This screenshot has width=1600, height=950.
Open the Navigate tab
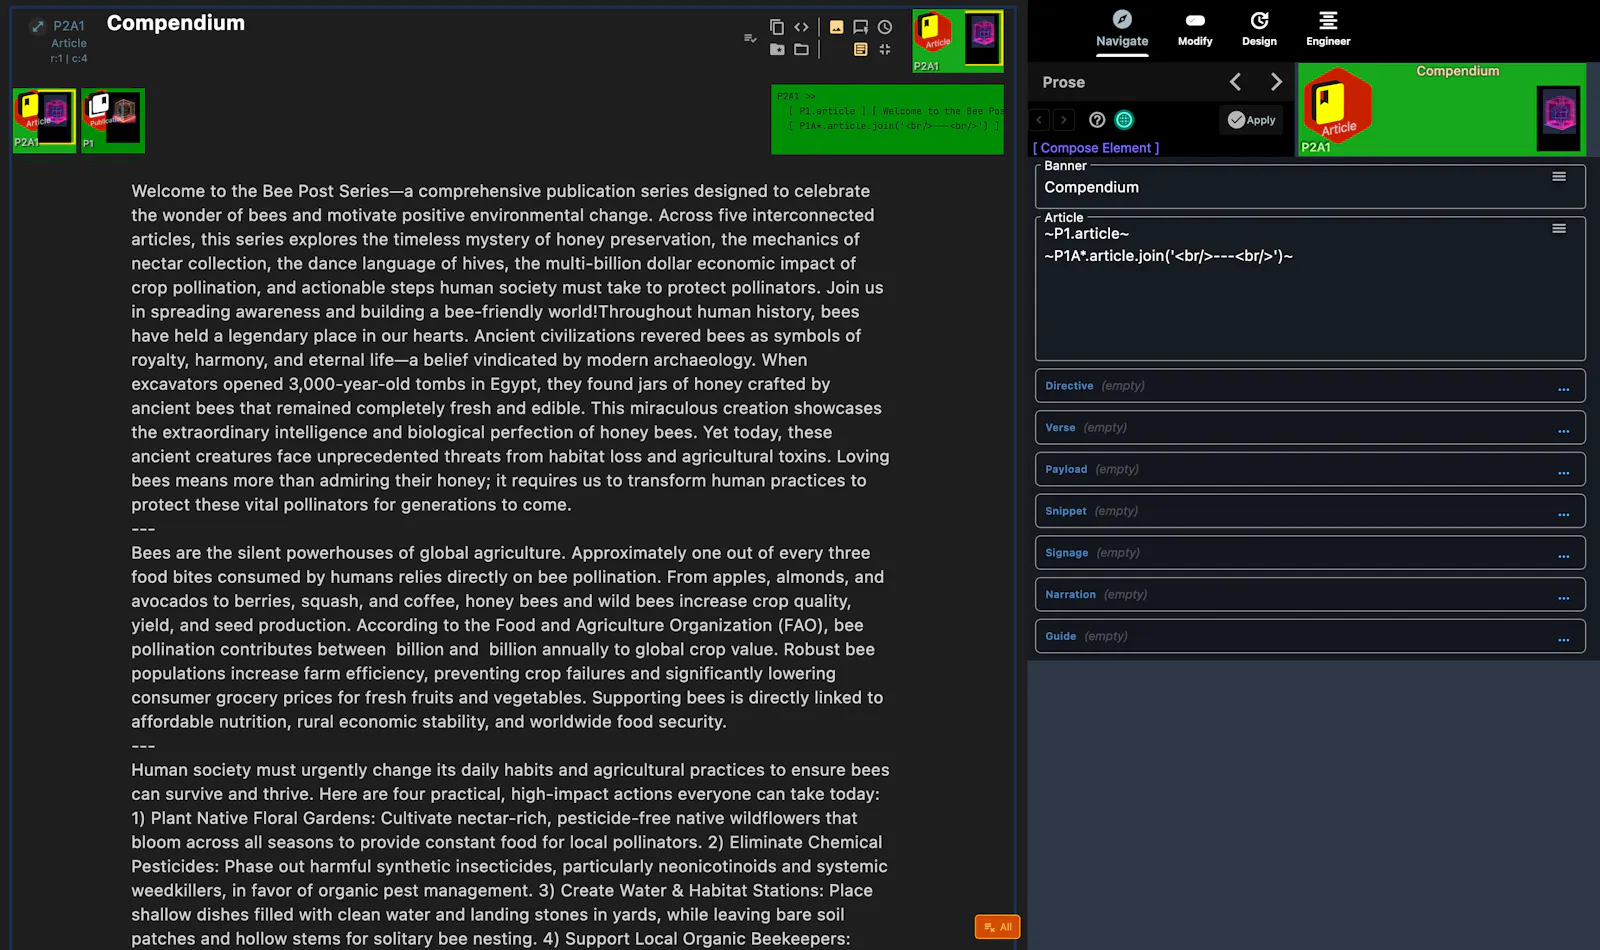1122,28
